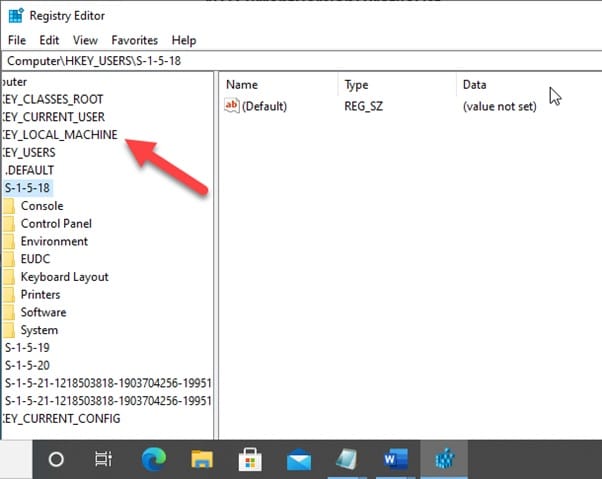
Task: Select the EUDC subkey
Action: pyautogui.click(x=35, y=259)
